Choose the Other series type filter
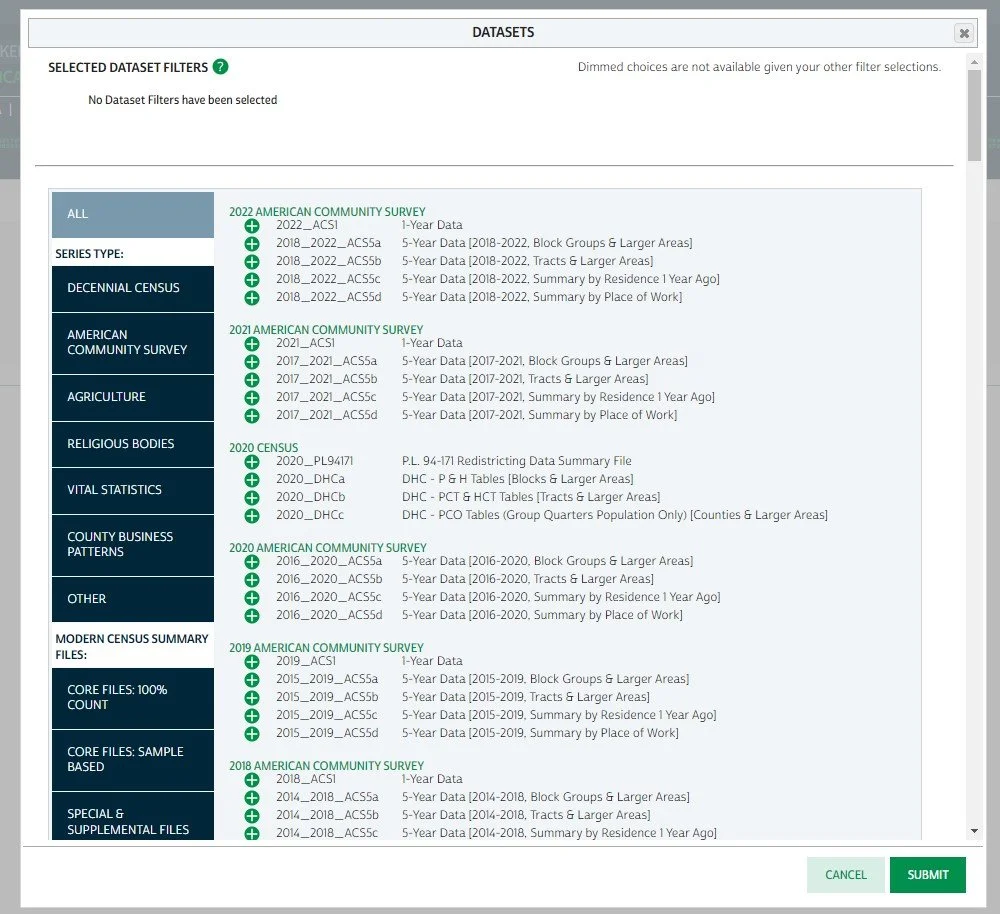The width and height of the screenshot is (1000, 914). 133,599
